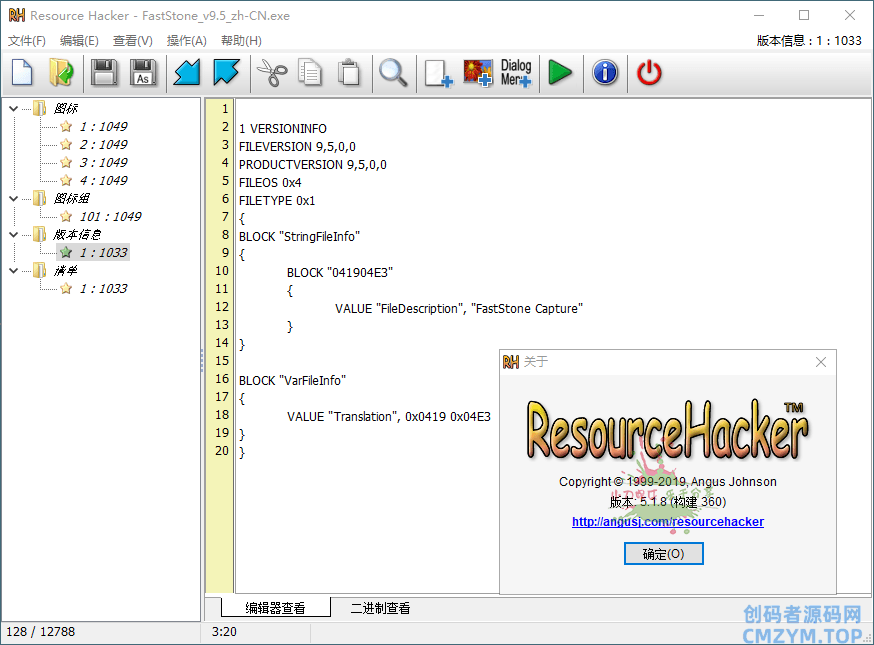Screen dimensions: 874x645
Task: Click the blue Information icon
Action: pos(605,73)
